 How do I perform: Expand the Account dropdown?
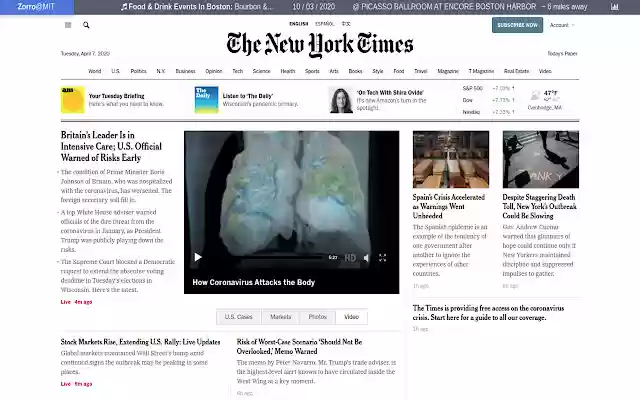click(x=562, y=25)
